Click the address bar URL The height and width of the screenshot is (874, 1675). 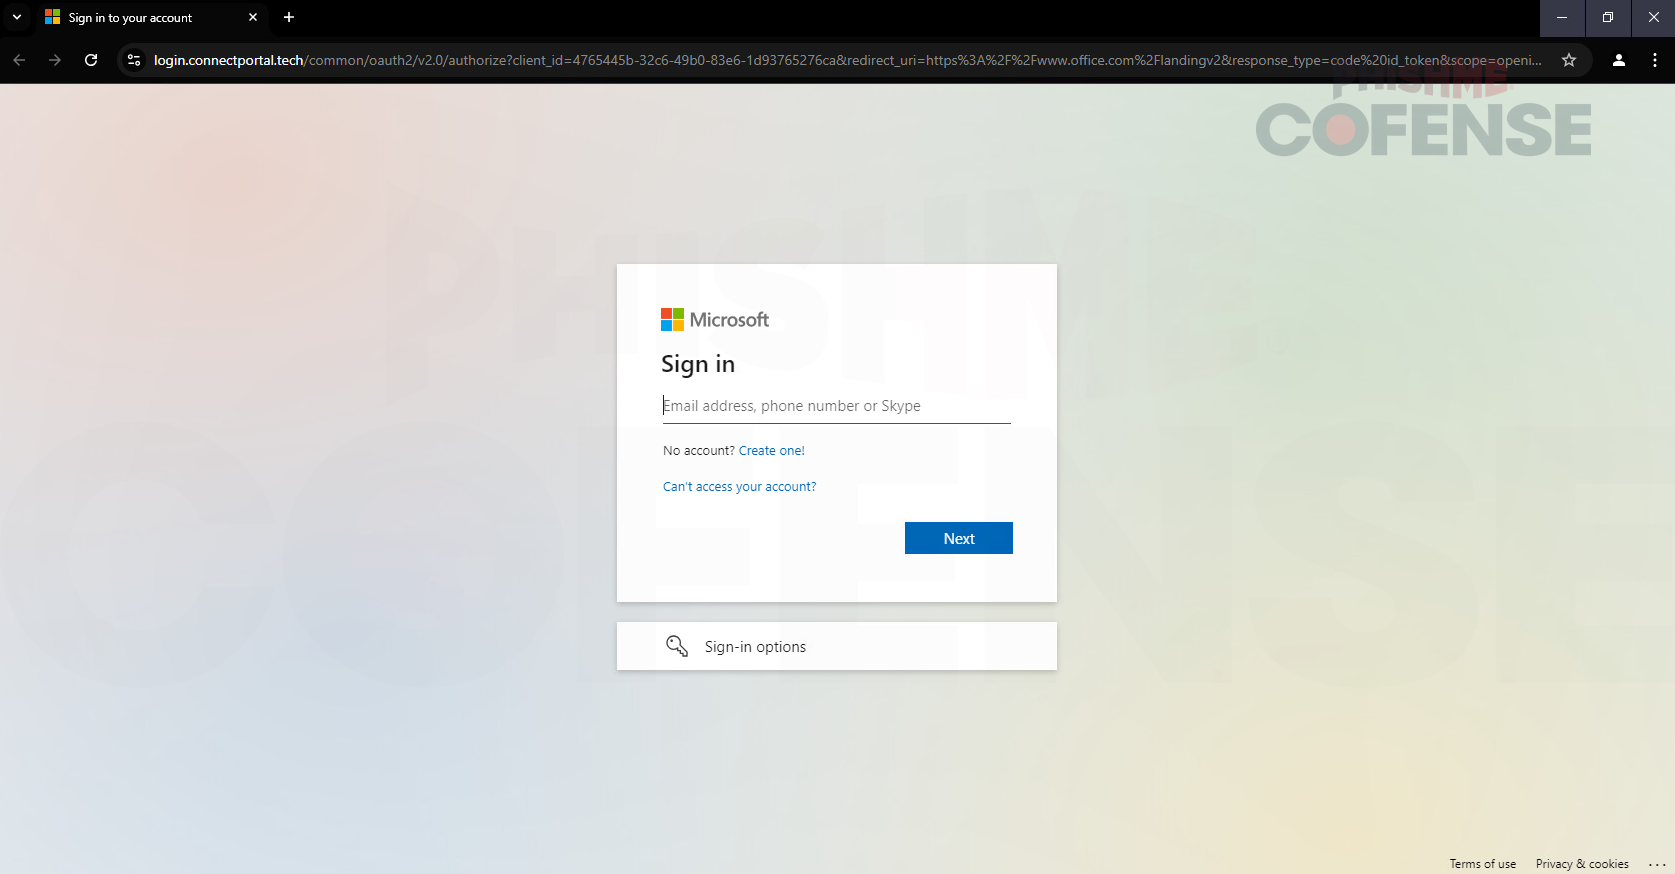click(847, 60)
